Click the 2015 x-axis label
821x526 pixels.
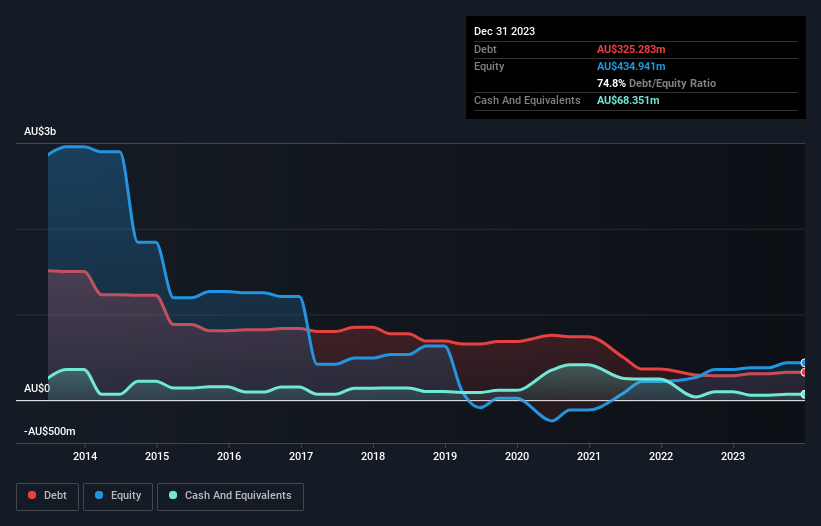[157, 456]
